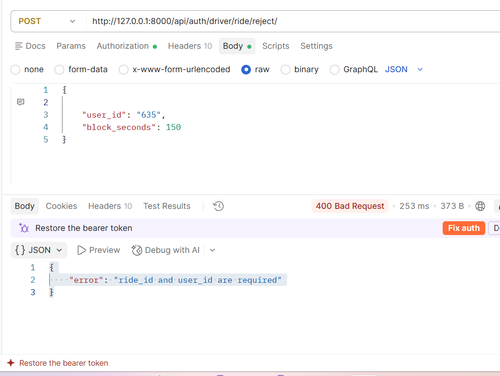Image resolution: width=500 pixels, height=376 pixels.
Task: Open the JSON raw format dropdown
Action: (404, 69)
